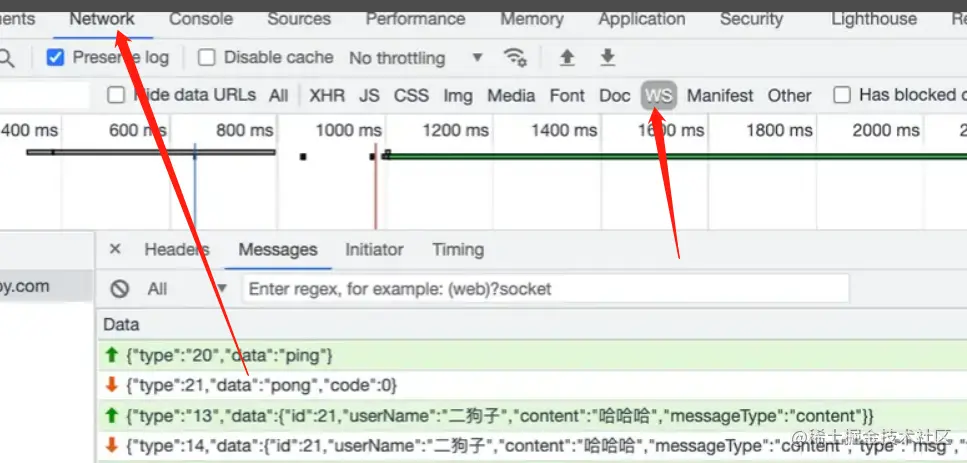The width and height of the screenshot is (967, 463).
Task: Open the Timing tab
Action: [x=458, y=250]
